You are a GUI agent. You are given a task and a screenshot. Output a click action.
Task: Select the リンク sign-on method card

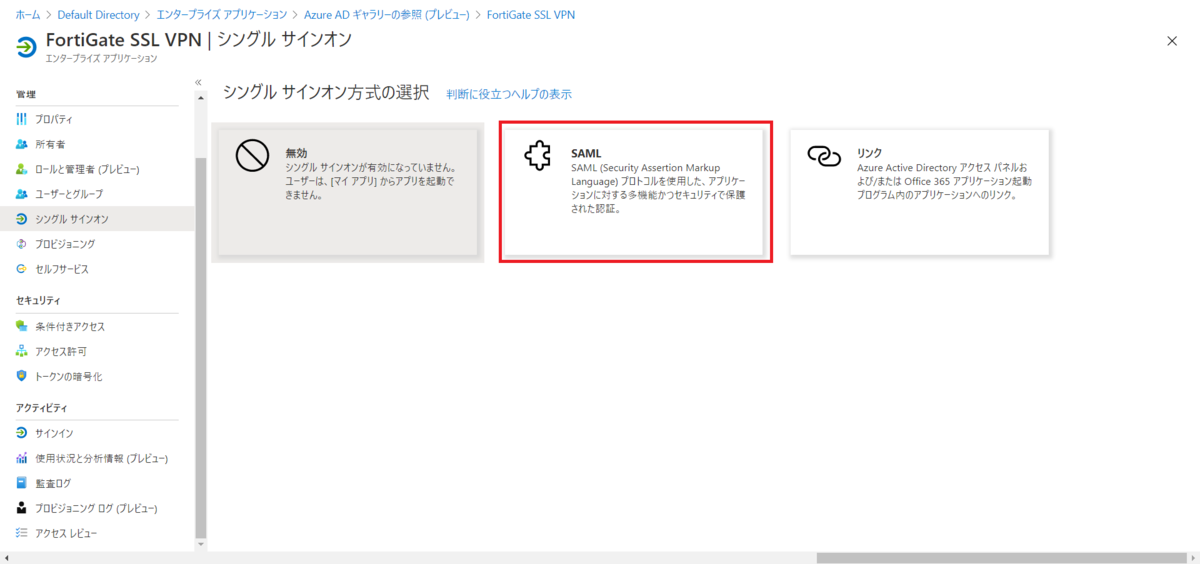coord(919,192)
